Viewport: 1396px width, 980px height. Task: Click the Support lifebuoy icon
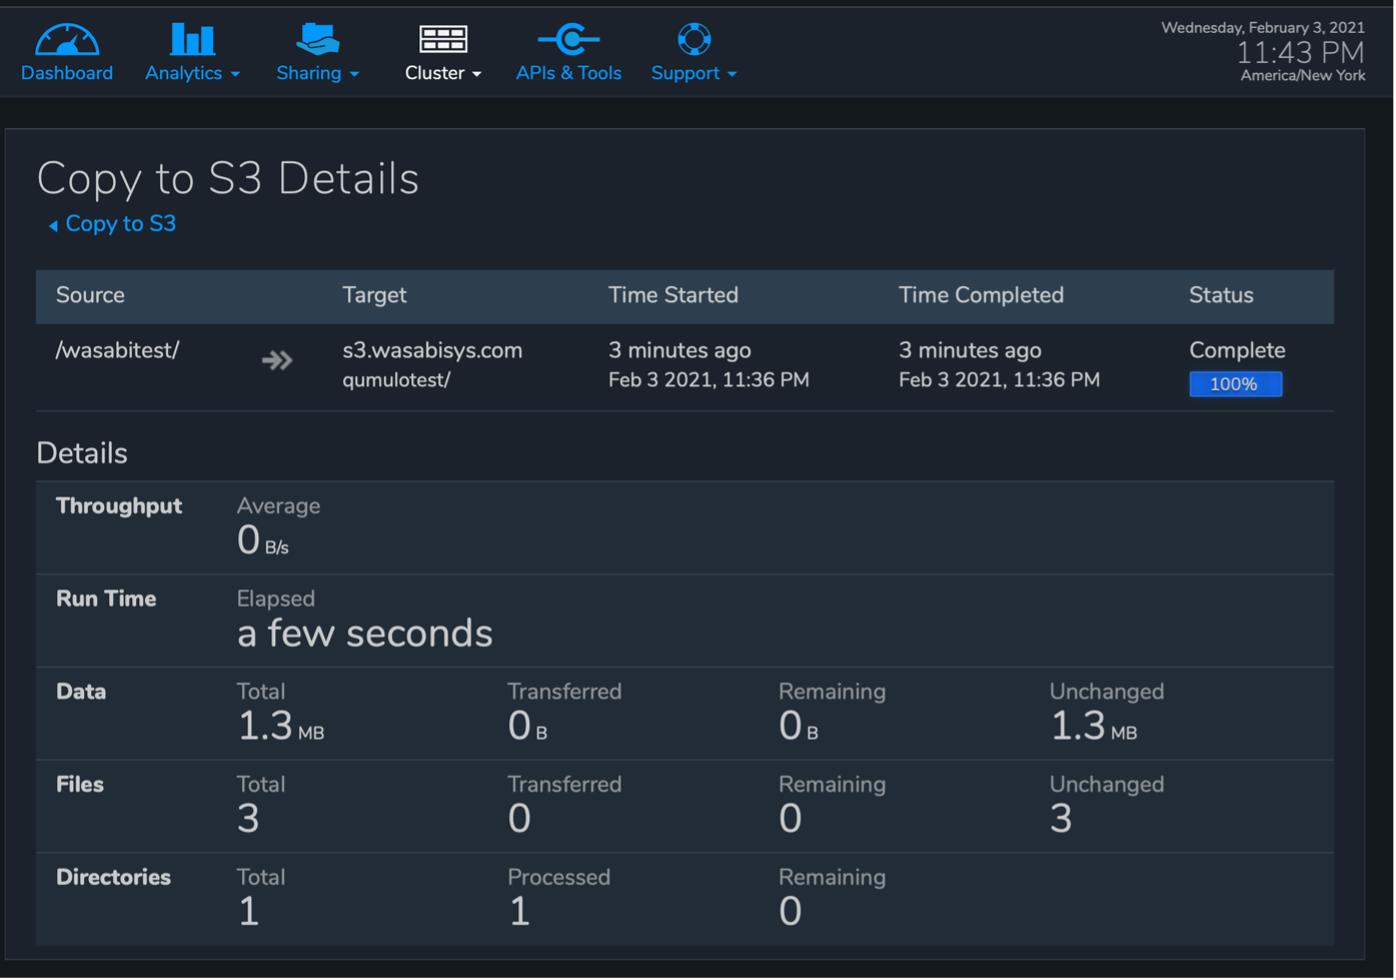(694, 39)
